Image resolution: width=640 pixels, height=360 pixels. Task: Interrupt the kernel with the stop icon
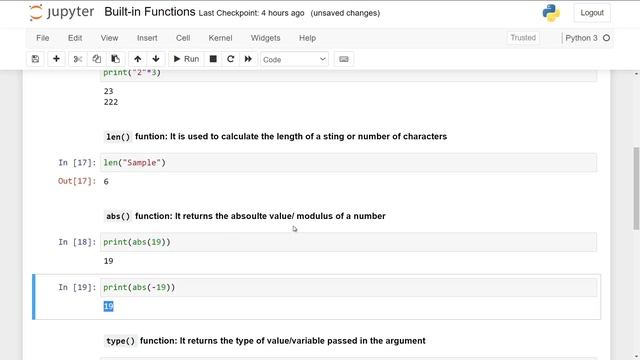click(x=213, y=59)
